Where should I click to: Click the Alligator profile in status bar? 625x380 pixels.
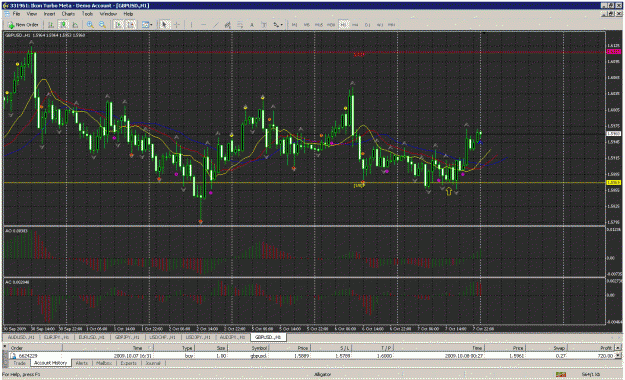[x=322, y=374]
